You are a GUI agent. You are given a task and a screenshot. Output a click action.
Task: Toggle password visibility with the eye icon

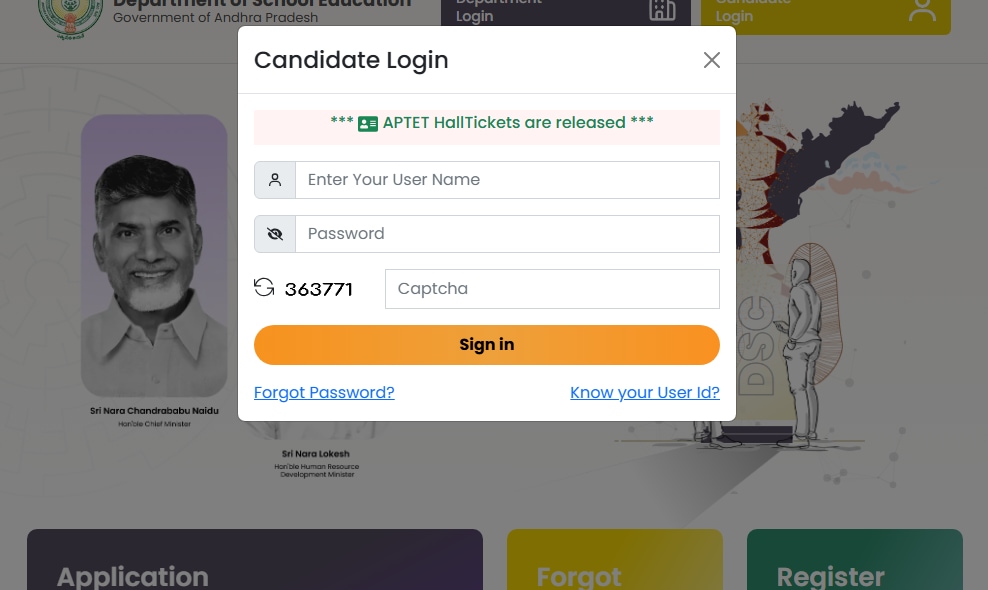click(x=274, y=233)
